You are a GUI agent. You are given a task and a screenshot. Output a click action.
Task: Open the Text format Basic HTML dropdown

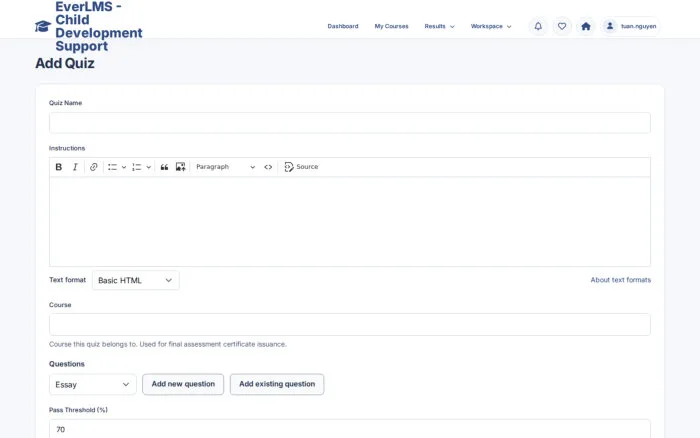(136, 280)
